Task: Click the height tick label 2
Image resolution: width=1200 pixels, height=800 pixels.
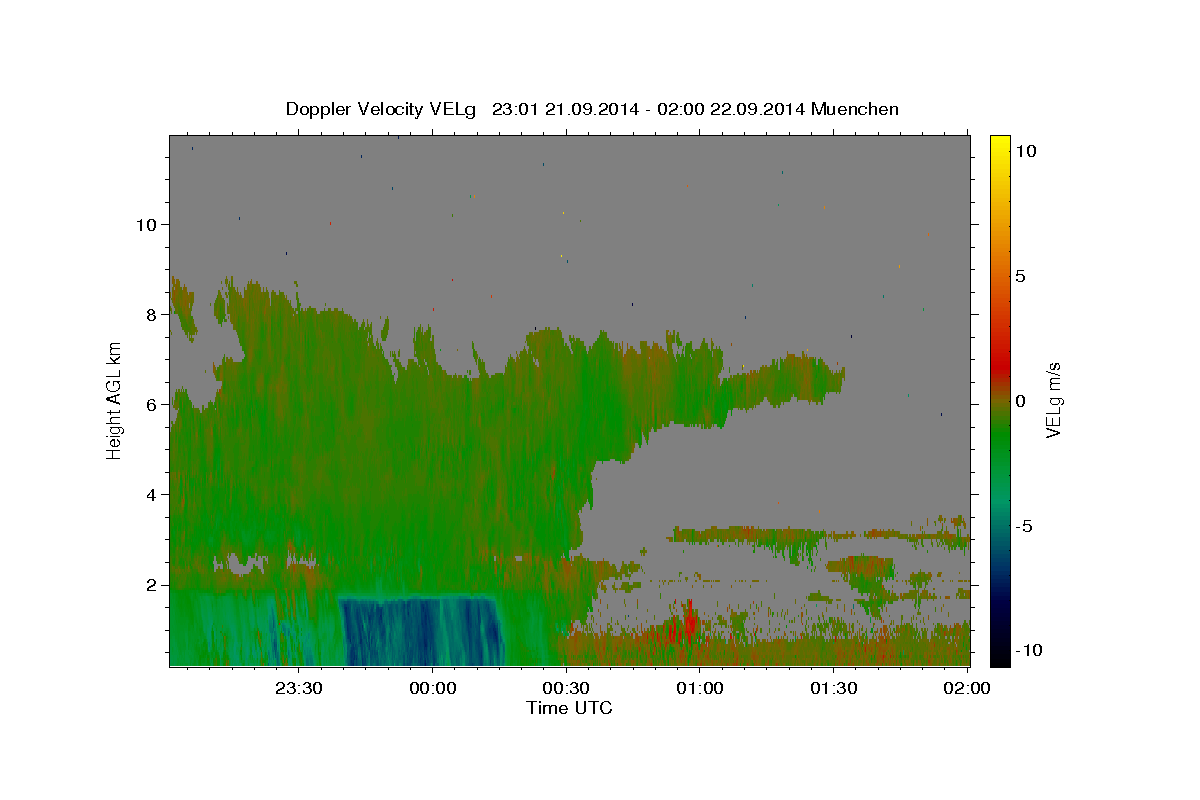Action: [152, 585]
